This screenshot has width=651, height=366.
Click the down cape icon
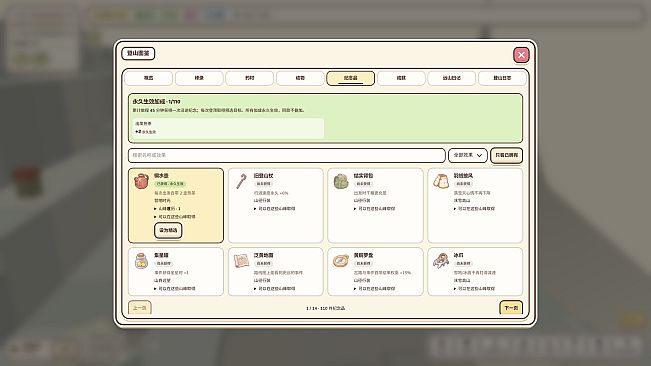click(441, 181)
